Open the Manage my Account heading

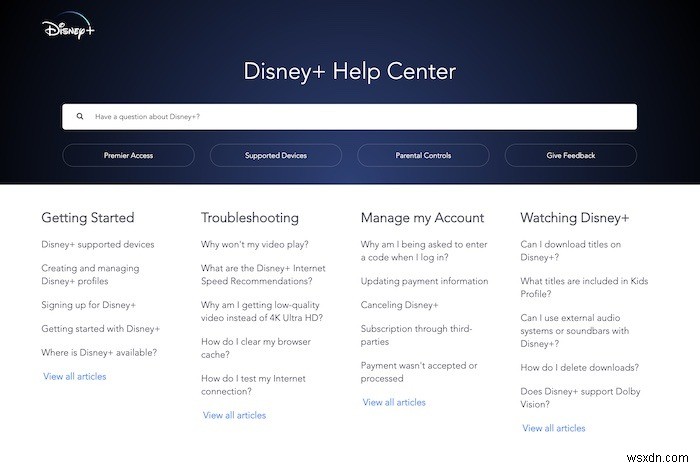(422, 218)
